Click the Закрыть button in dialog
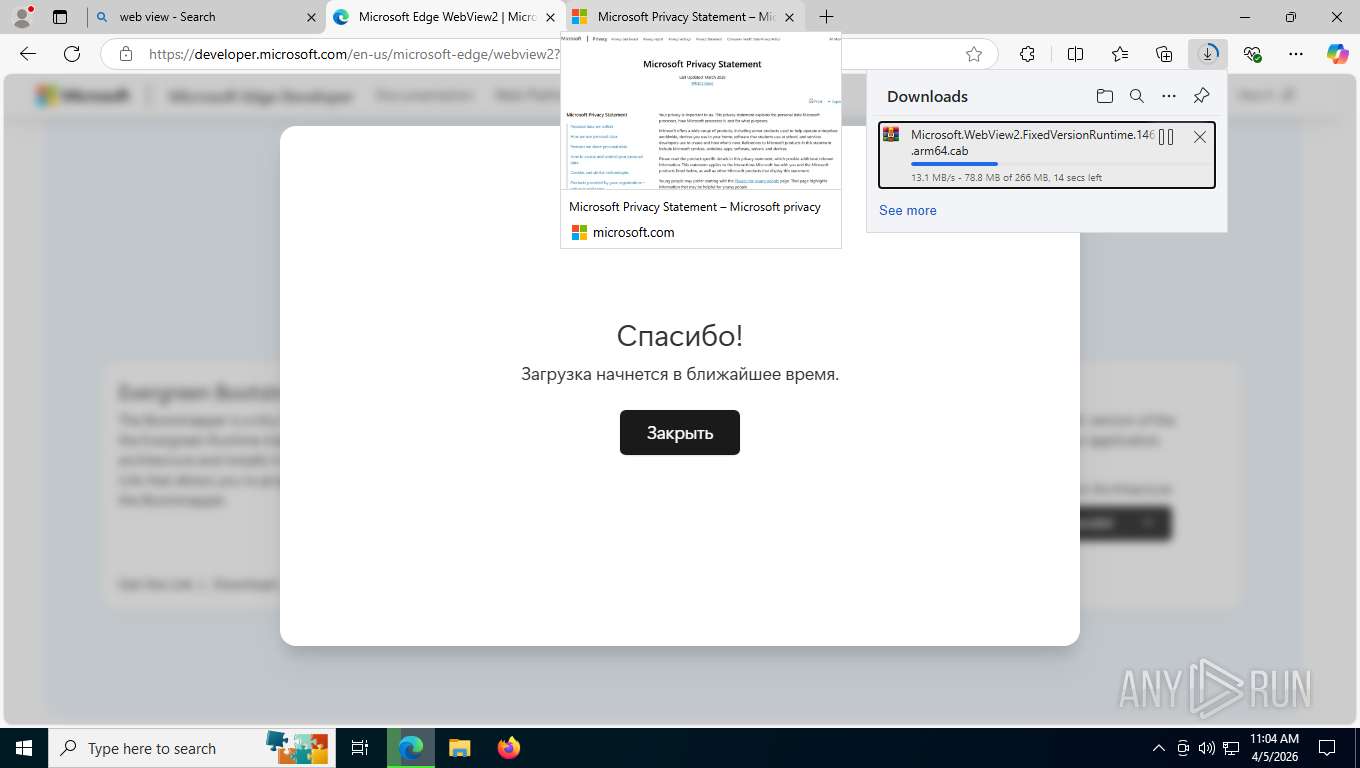 680,433
